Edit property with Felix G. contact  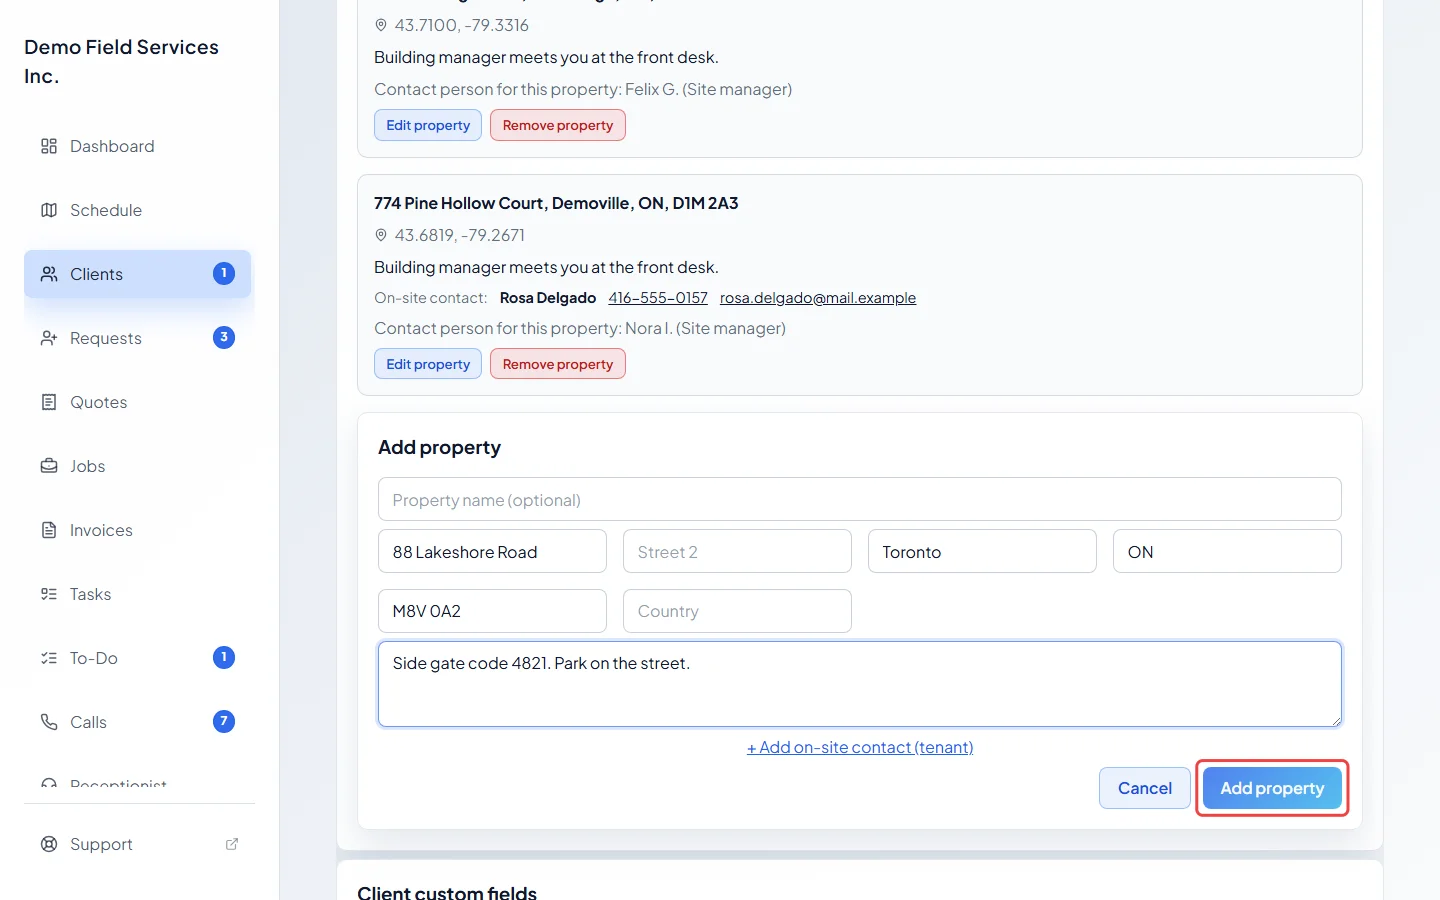pyautogui.click(x=428, y=125)
